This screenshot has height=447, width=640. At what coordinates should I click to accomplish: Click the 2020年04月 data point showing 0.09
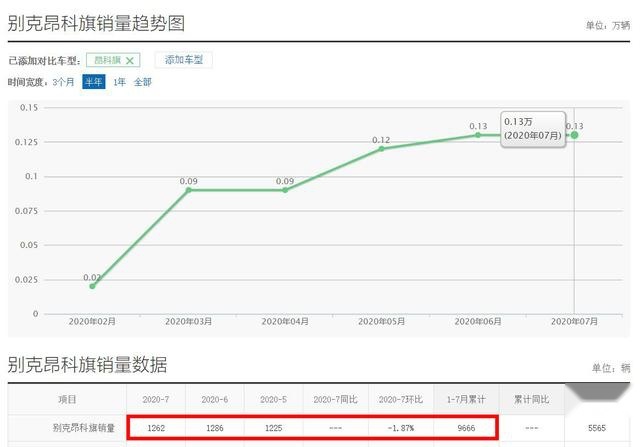285,190
